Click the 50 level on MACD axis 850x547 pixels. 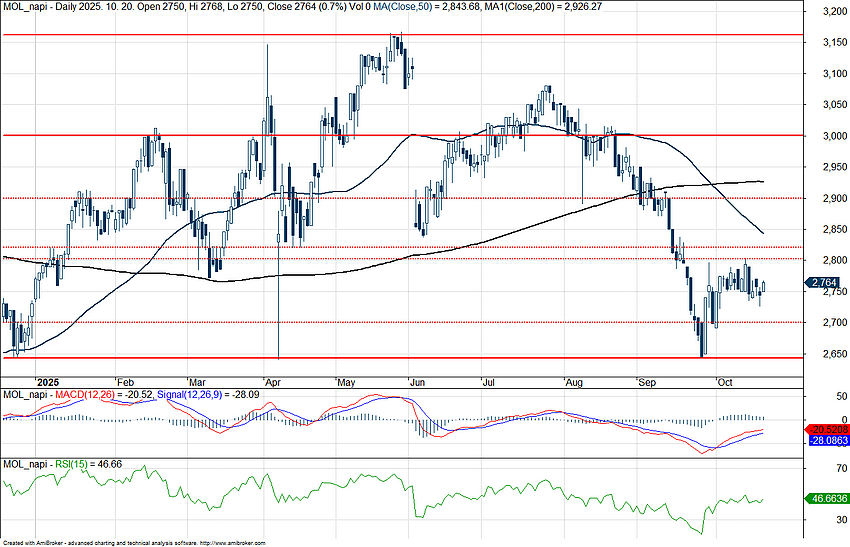point(816,397)
